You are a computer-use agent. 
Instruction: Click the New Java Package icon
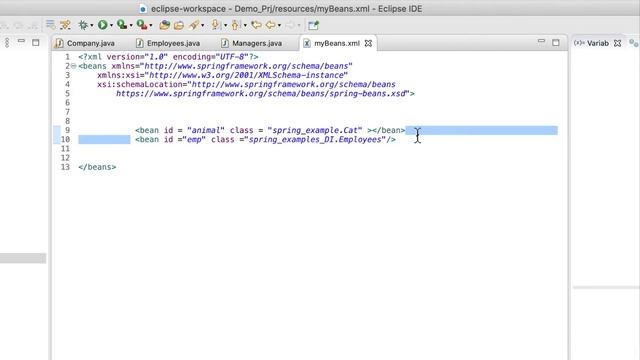click(x=164, y=25)
